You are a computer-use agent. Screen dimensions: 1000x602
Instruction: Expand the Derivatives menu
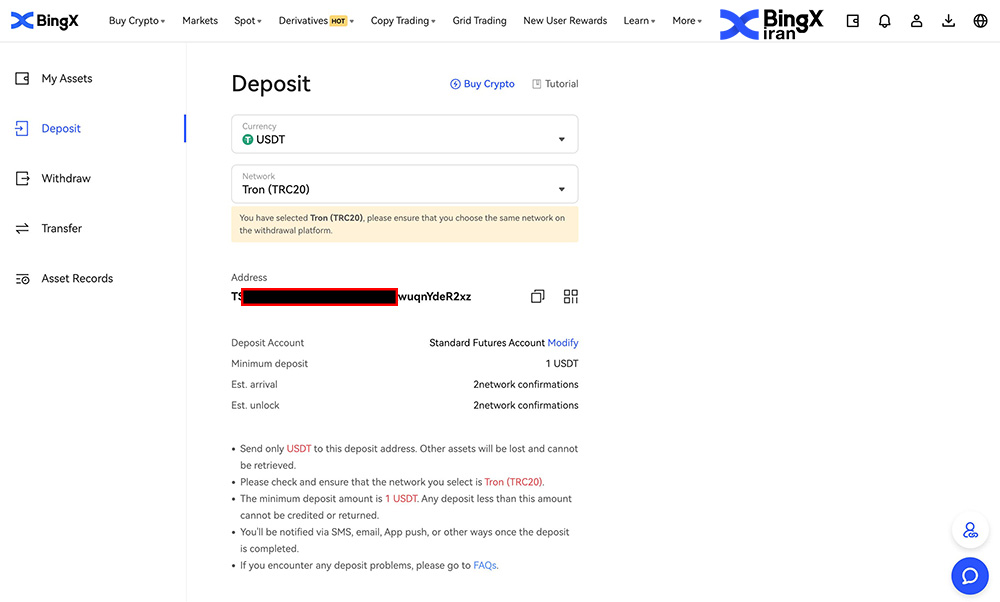316,21
